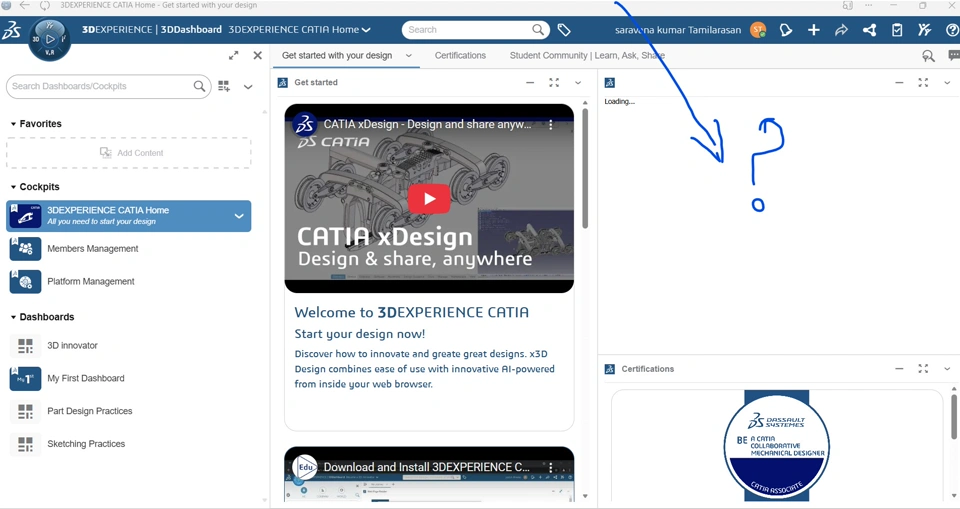Collapse the Dashboards section
960x509 pixels.
13,317
